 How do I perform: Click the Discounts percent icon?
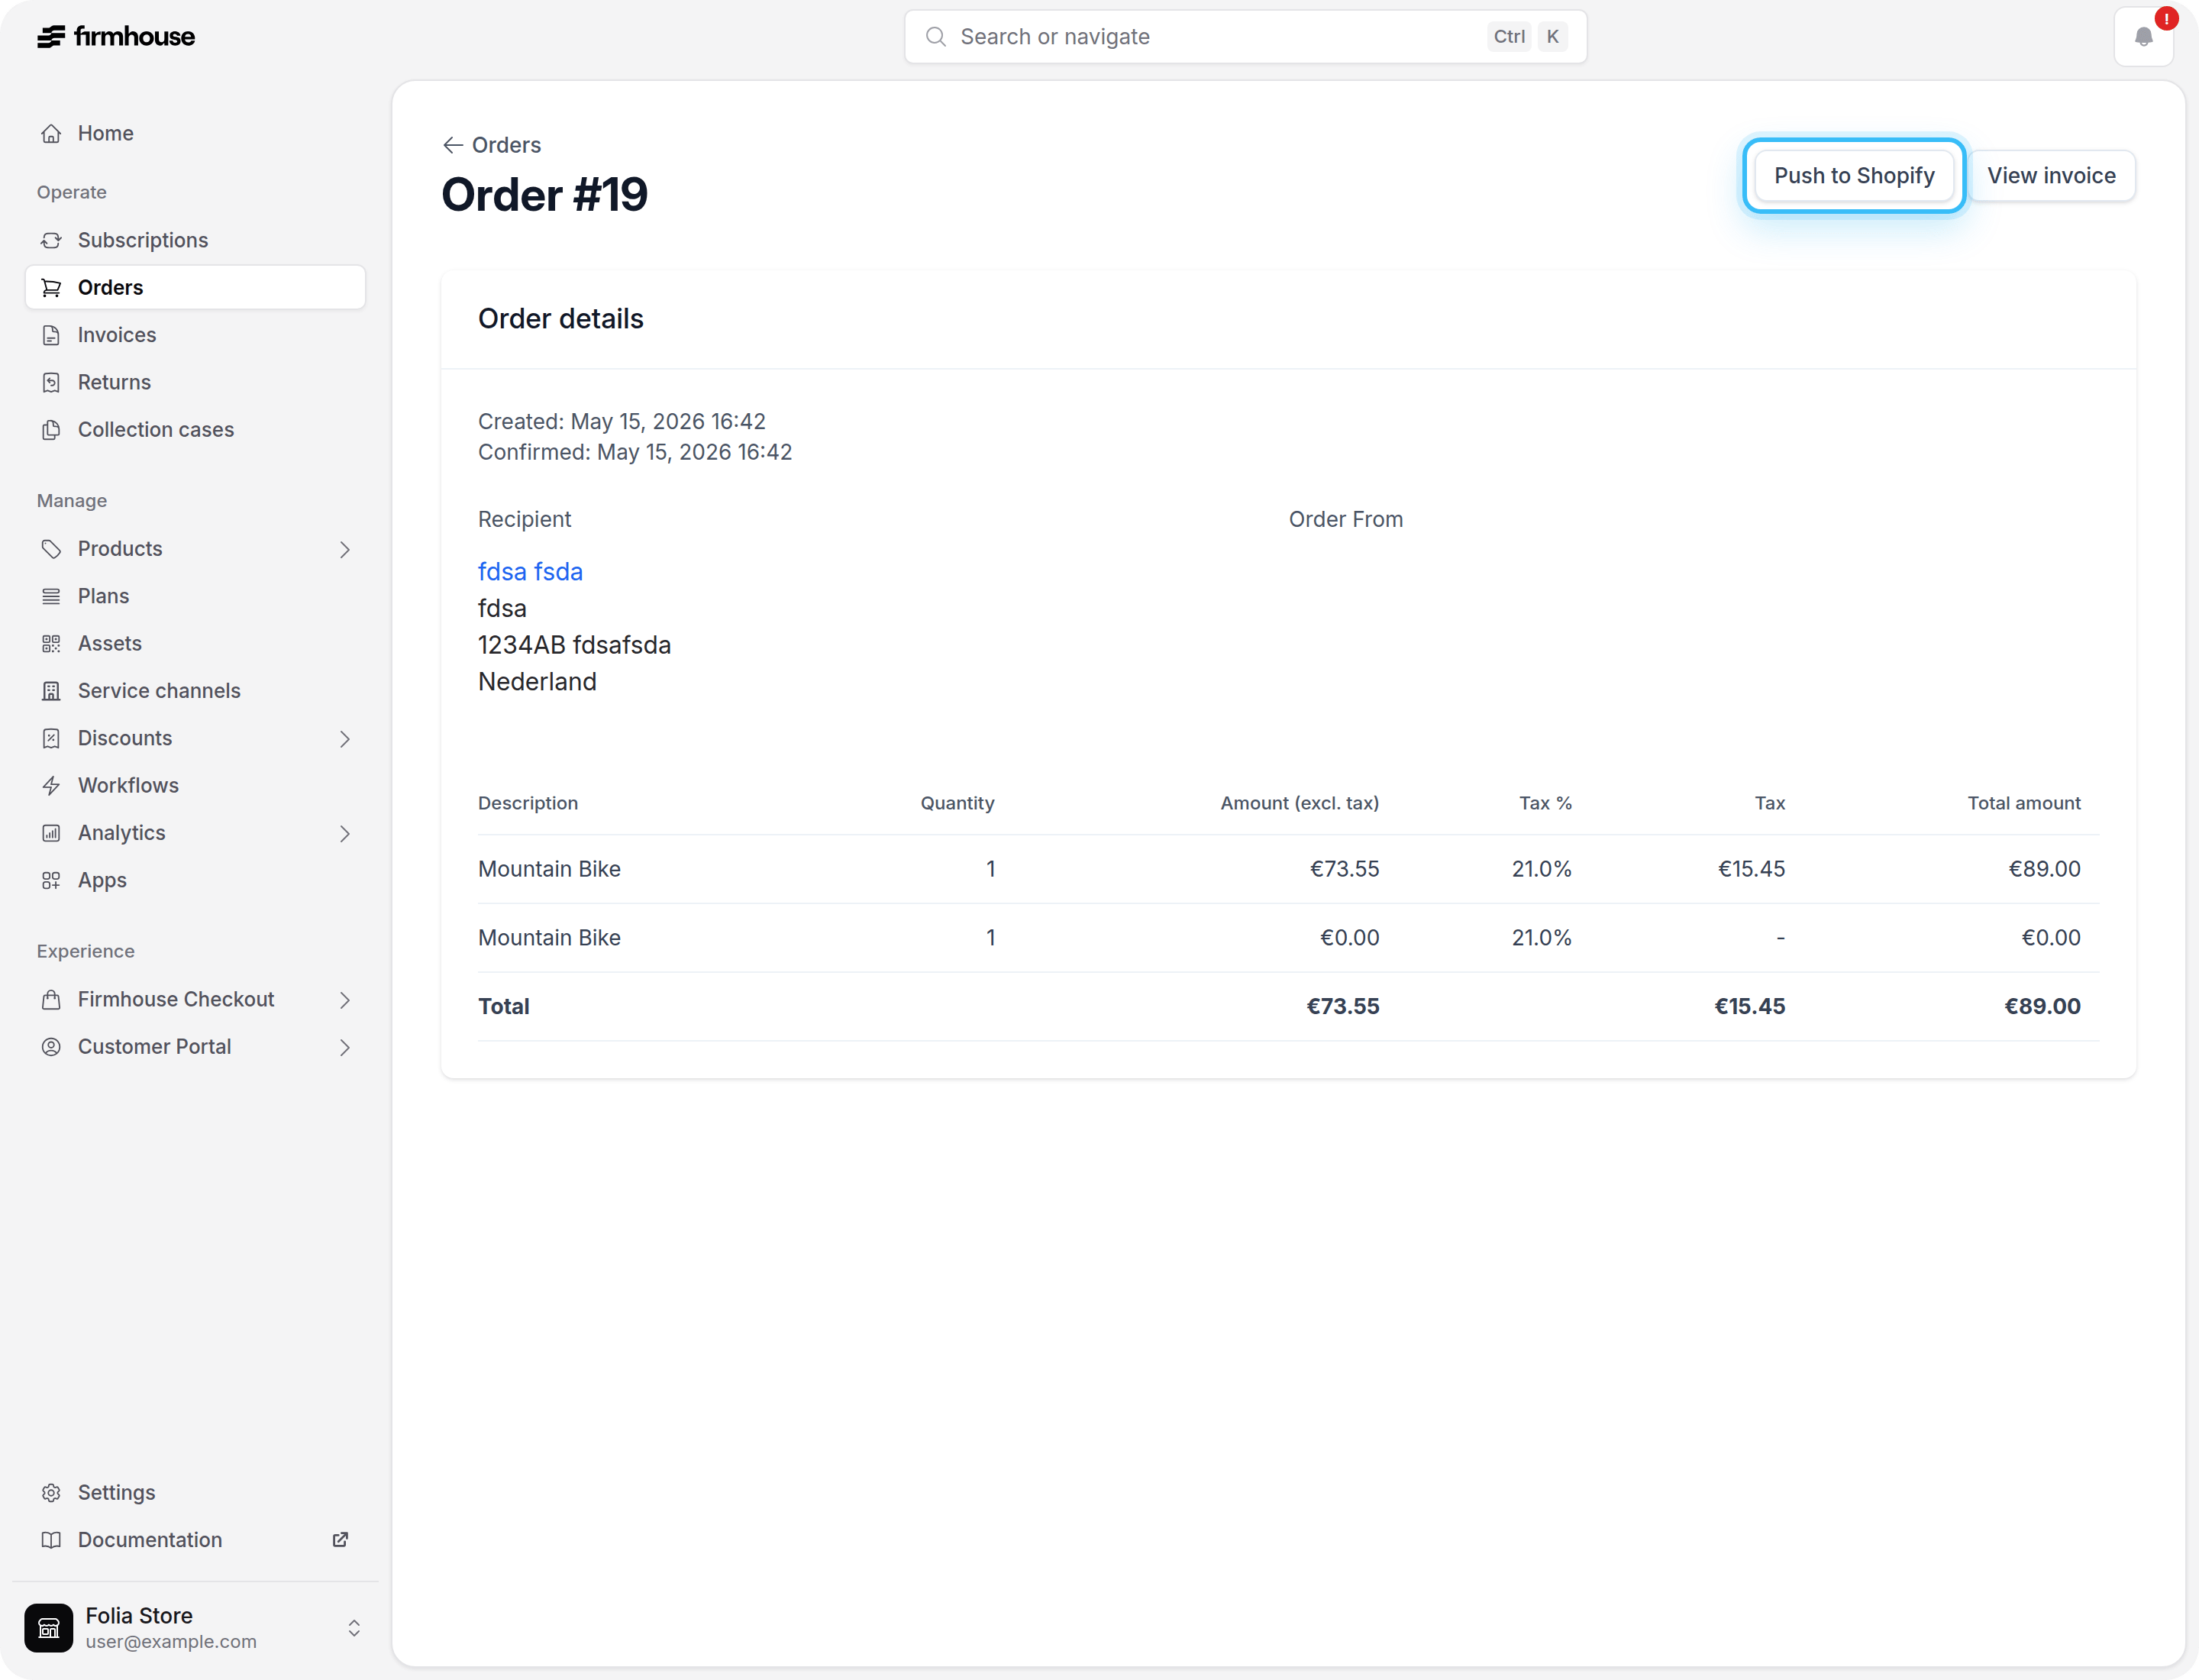coord(51,738)
